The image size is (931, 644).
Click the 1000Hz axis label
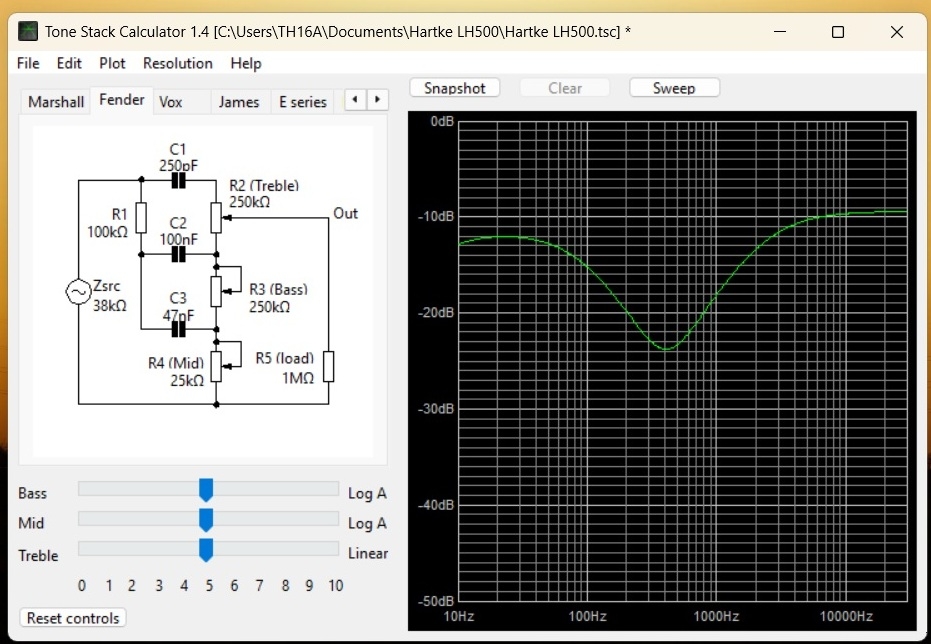[716, 616]
